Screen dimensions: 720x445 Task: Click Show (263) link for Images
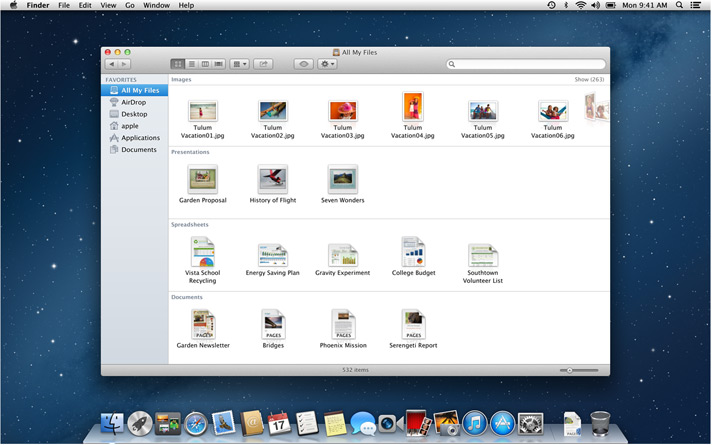point(589,79)
